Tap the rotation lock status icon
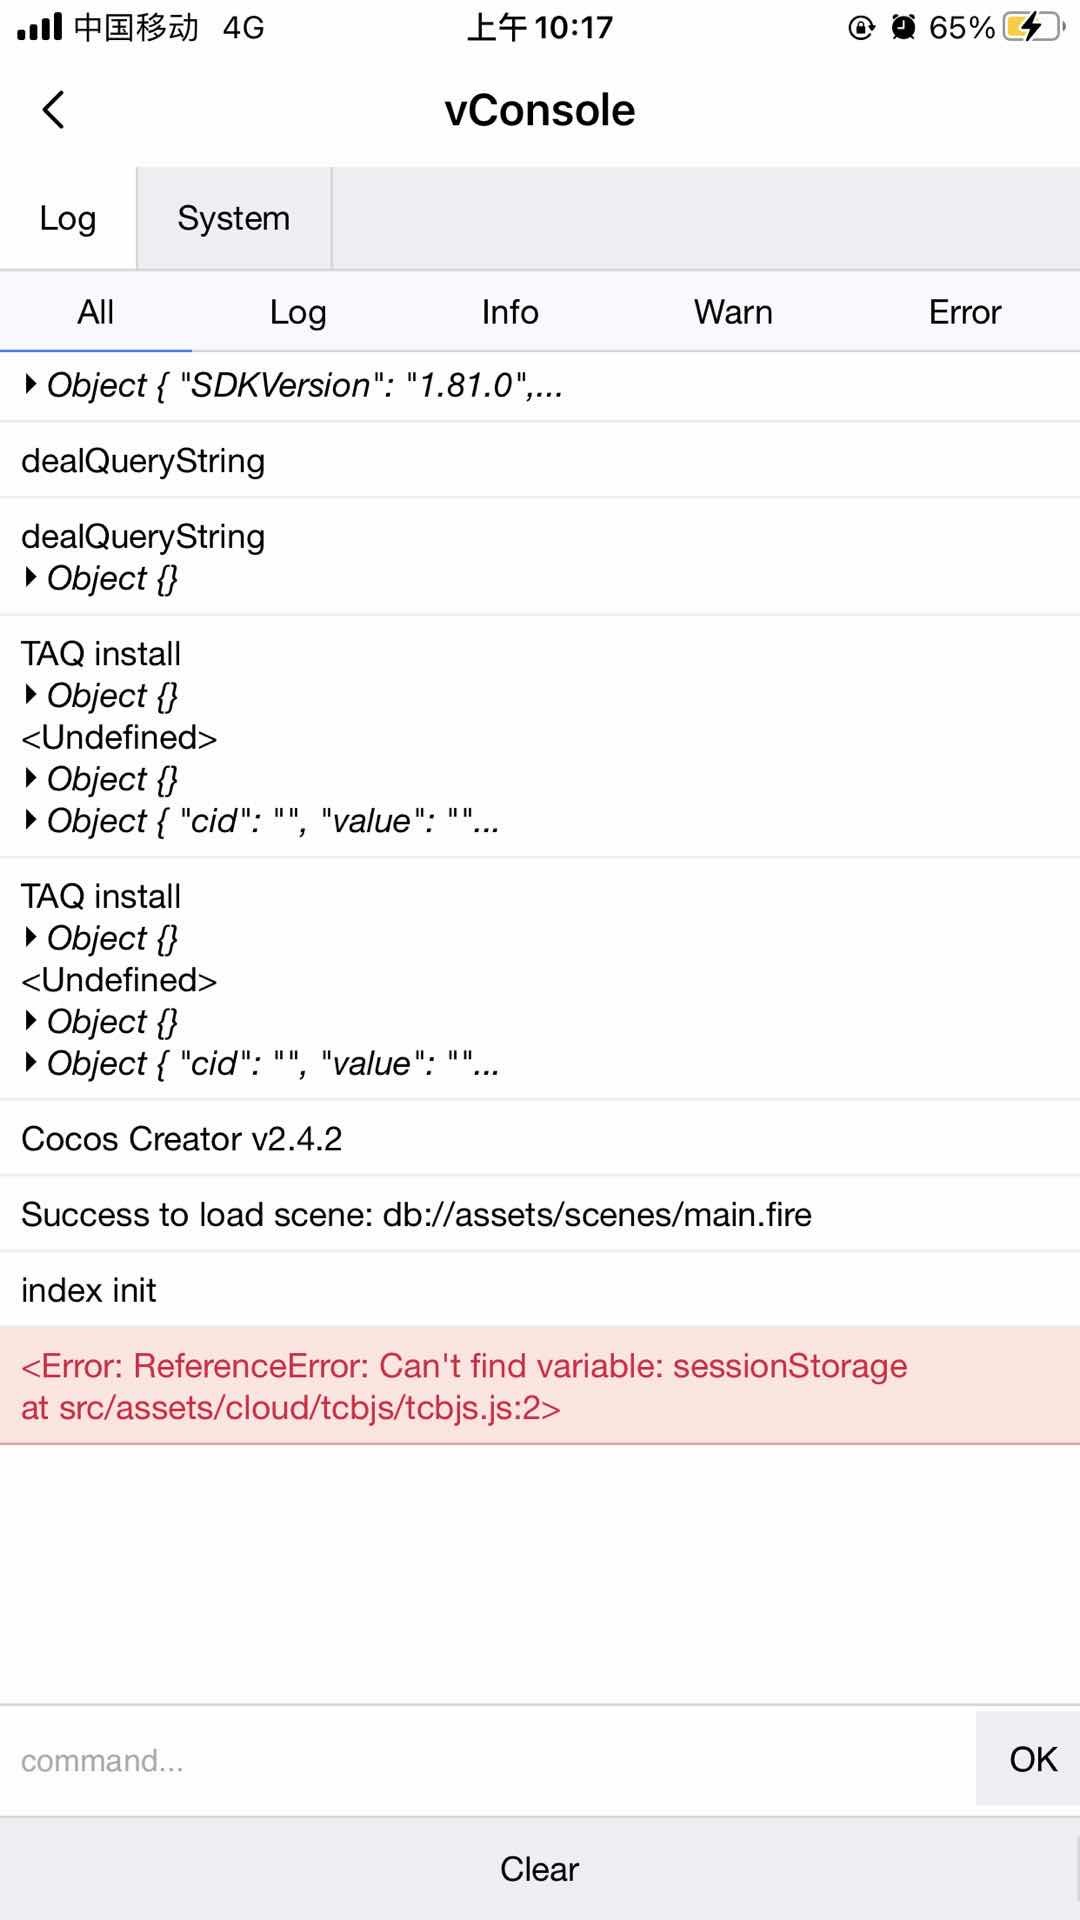1080x1920 pixels. pyautogui.click(x=861, y=27)
